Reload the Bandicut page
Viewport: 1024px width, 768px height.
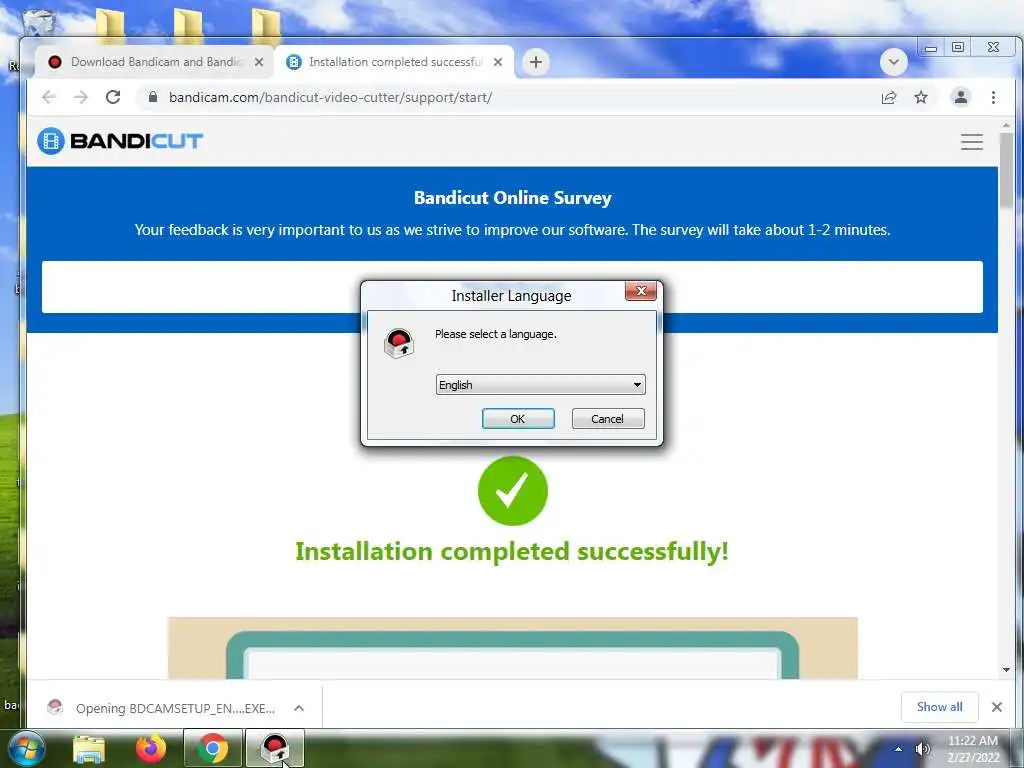[113, 97]
